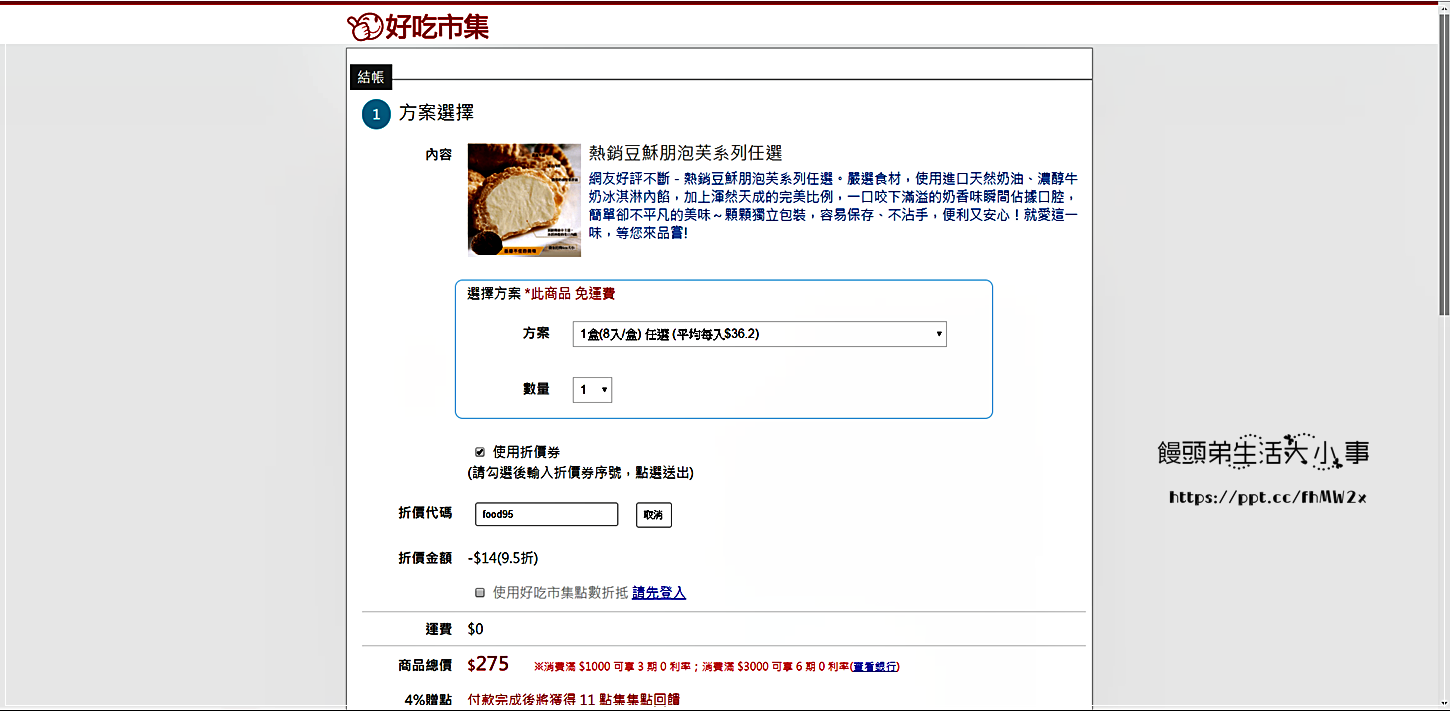Open the 查看銀行 link

[x=874, y=666]
